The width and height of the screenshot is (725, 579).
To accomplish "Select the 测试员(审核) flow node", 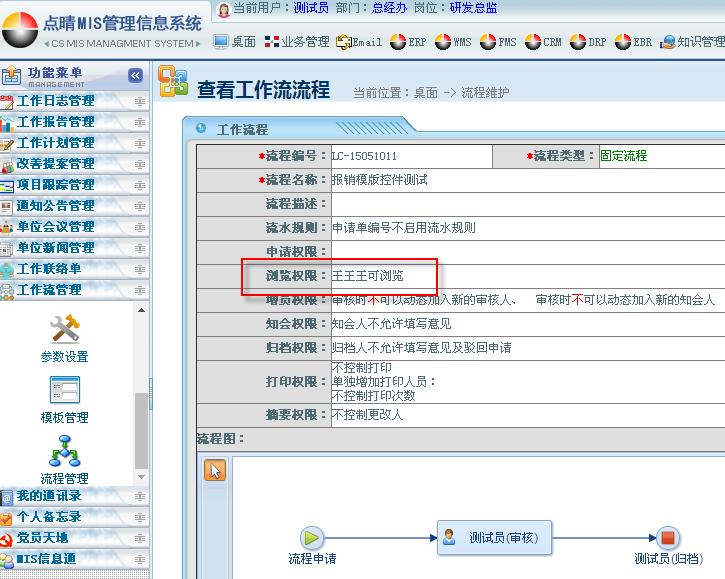I will [x=494, y=537].
